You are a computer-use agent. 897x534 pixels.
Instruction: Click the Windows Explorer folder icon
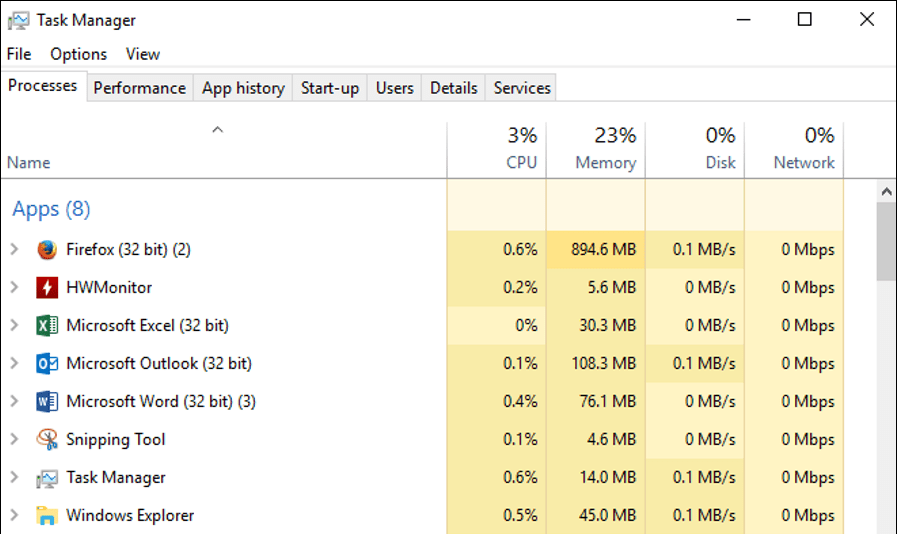(x=47, y=516)
